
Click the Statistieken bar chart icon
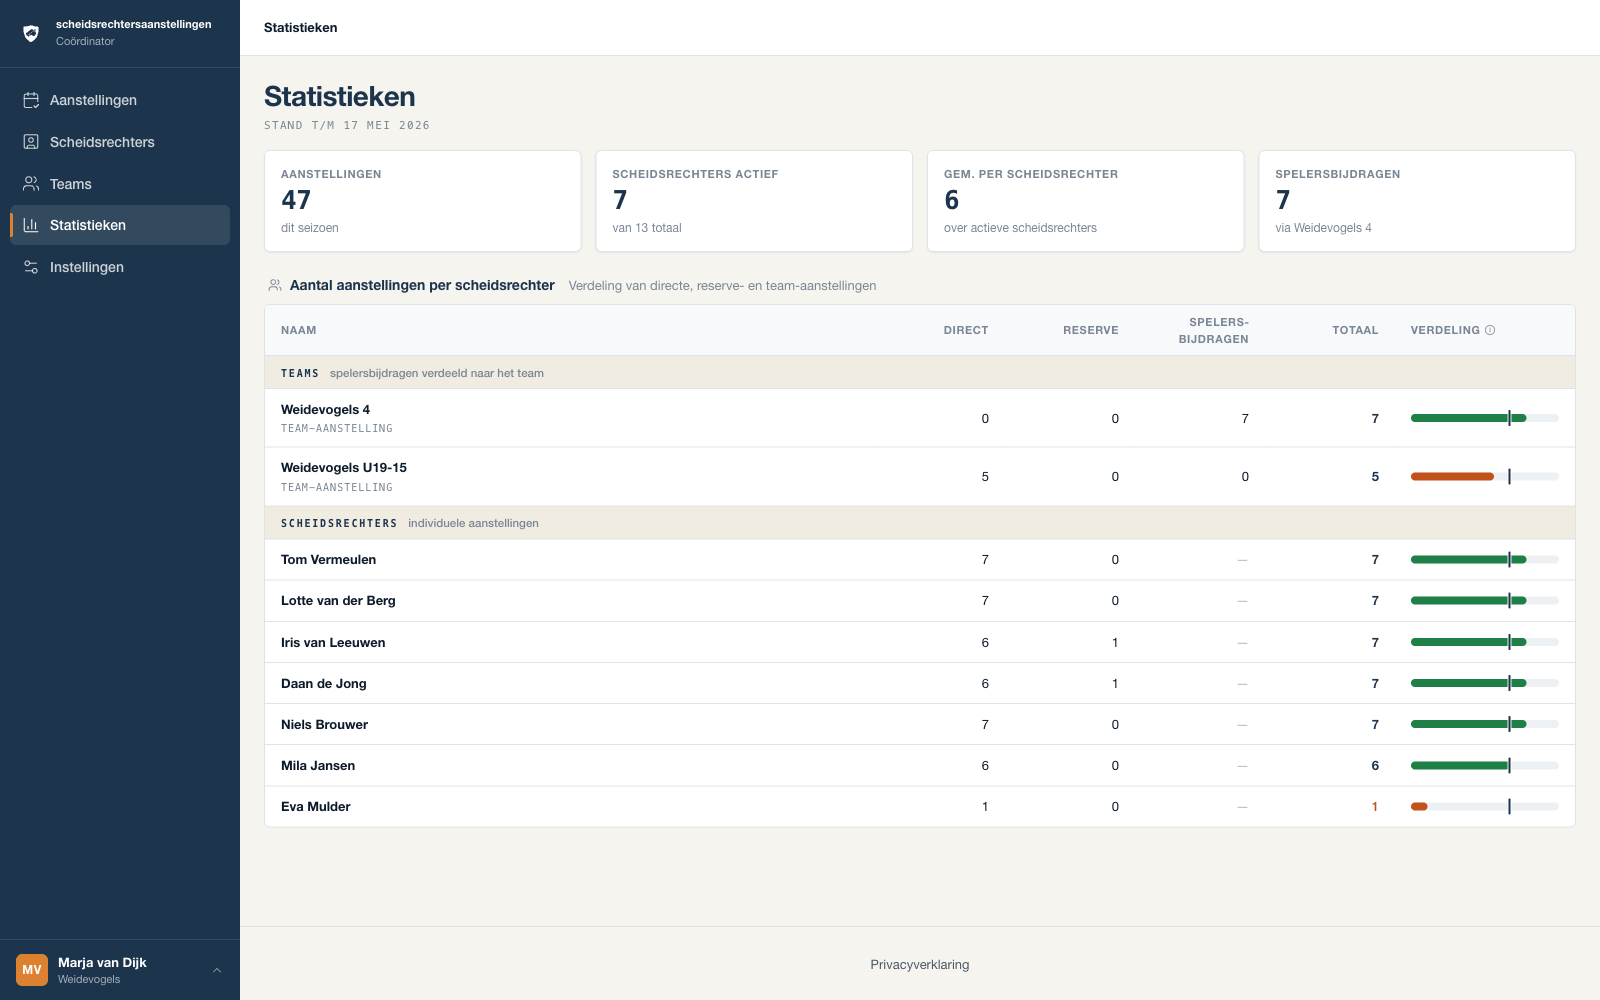[x=31, y=225]
